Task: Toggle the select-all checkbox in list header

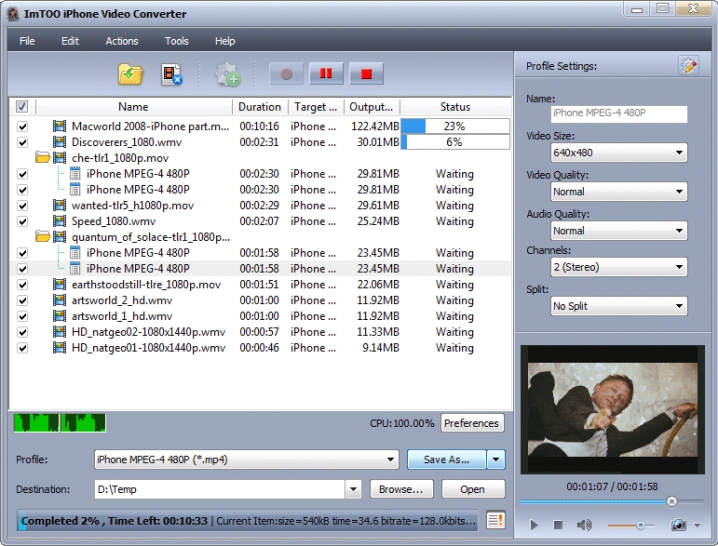Action: pos(23,107)
